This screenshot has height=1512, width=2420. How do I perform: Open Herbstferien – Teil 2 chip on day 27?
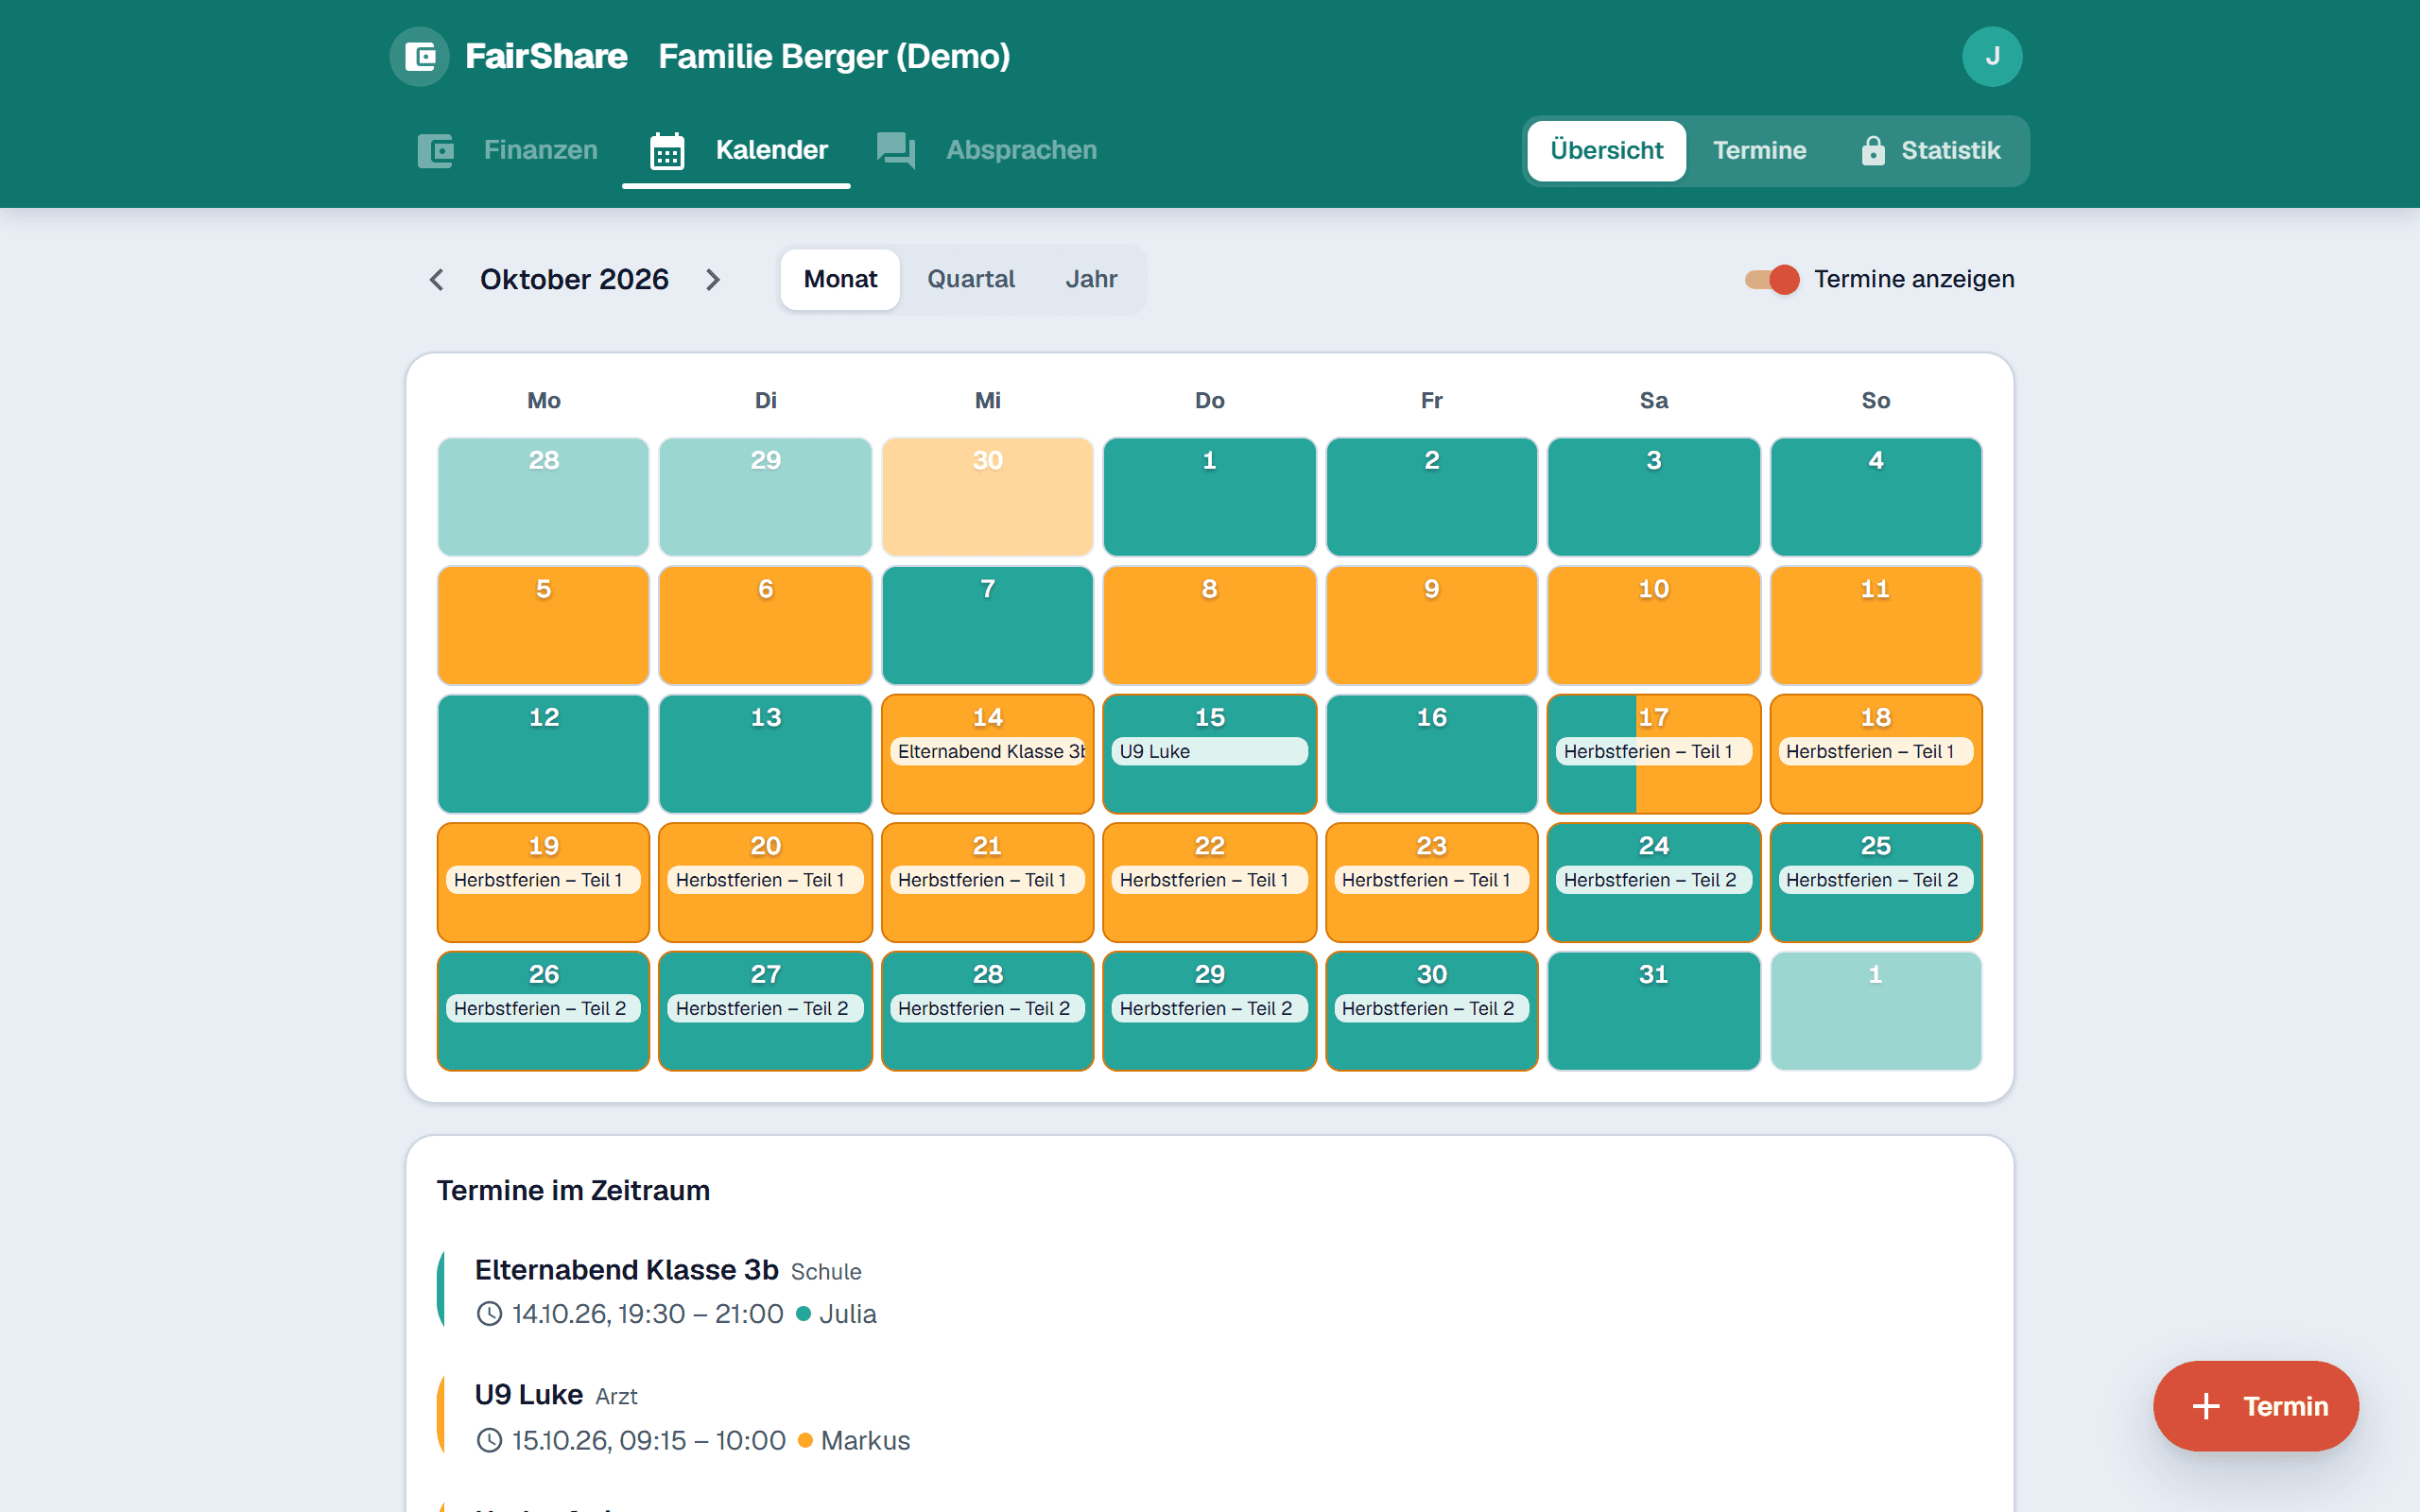coord(765,1009)
